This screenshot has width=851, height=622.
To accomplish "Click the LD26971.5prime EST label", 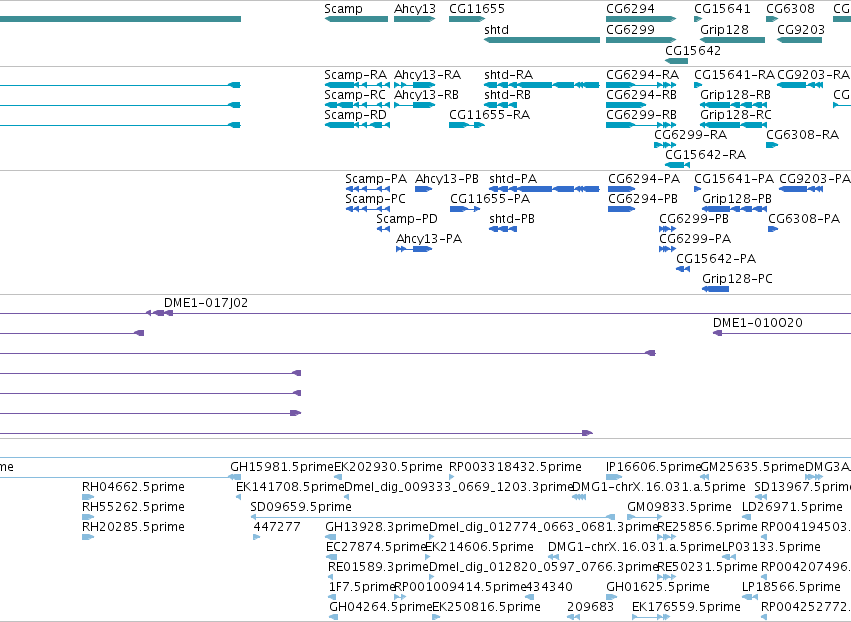I will click(x=792, y=507).
